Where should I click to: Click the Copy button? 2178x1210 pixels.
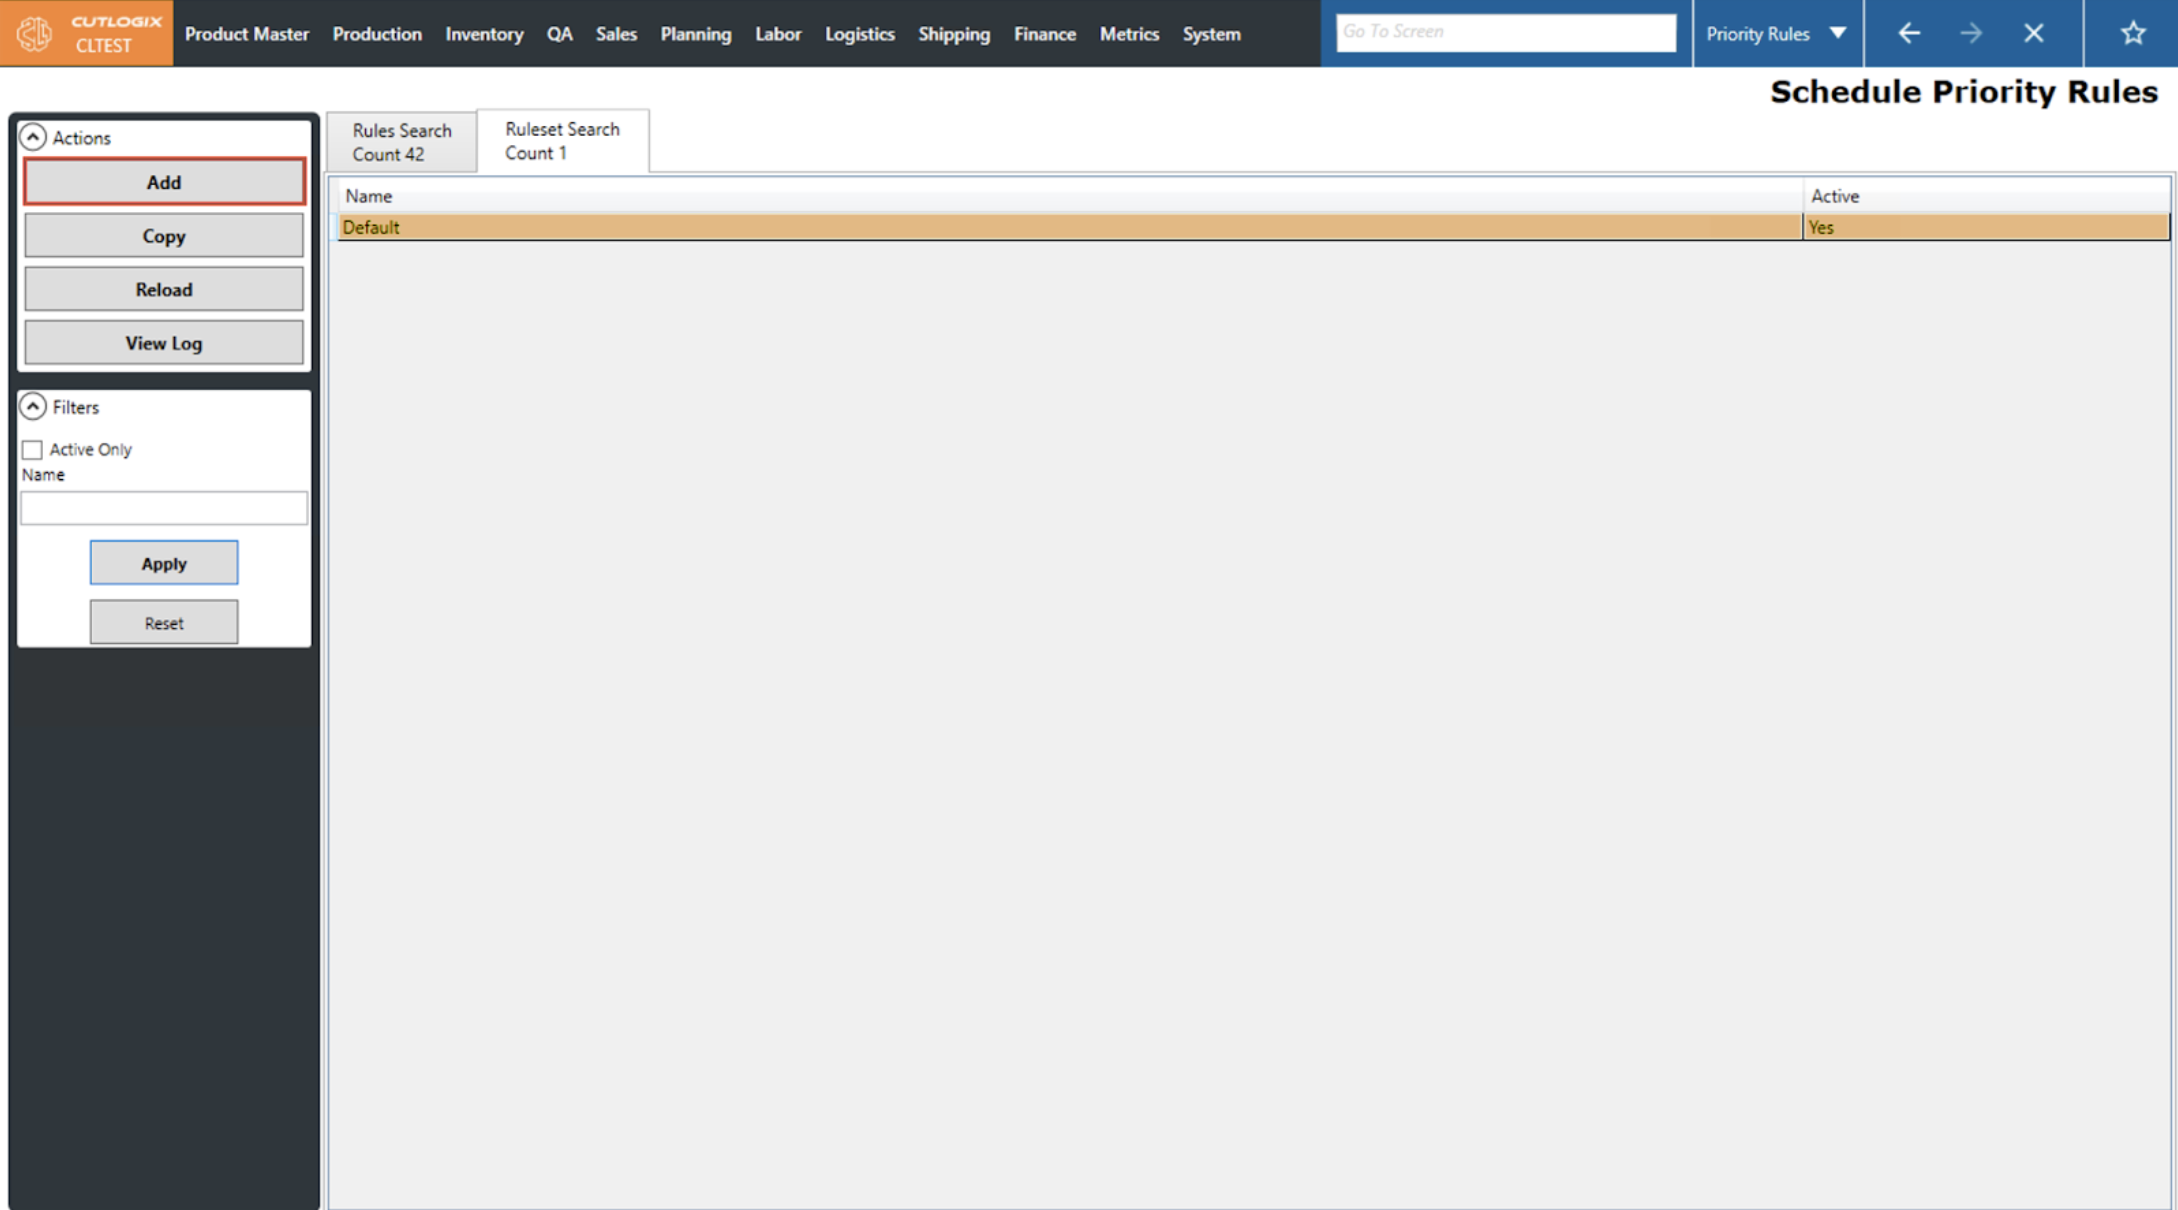(164, 236)
